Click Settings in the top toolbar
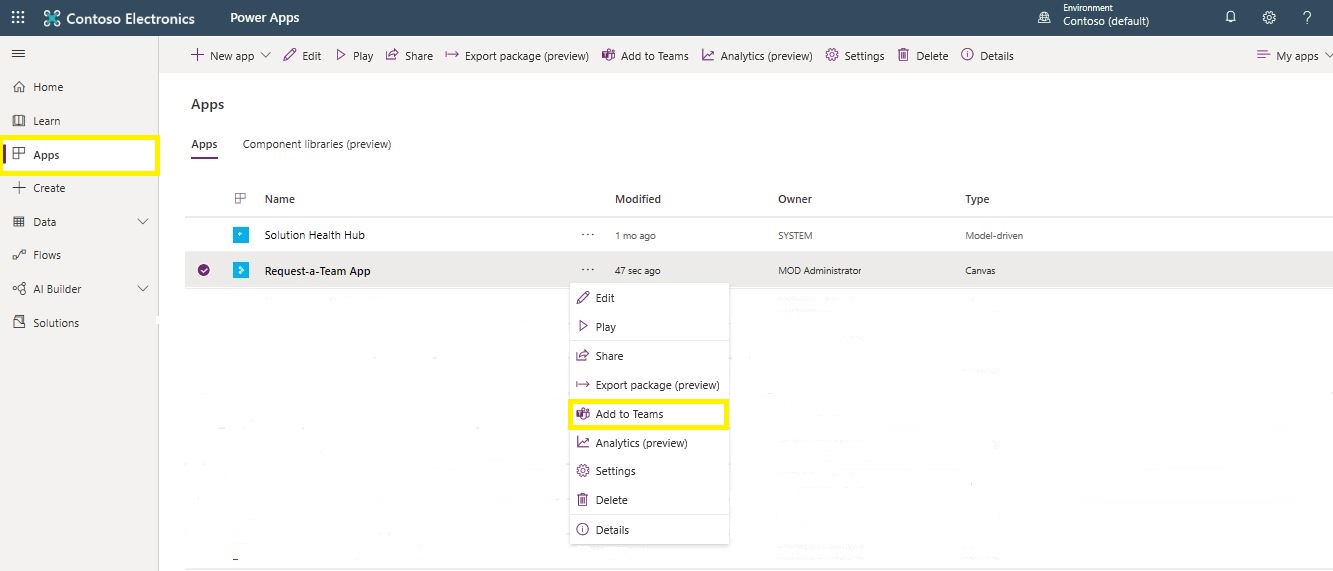 click(855, 56)
